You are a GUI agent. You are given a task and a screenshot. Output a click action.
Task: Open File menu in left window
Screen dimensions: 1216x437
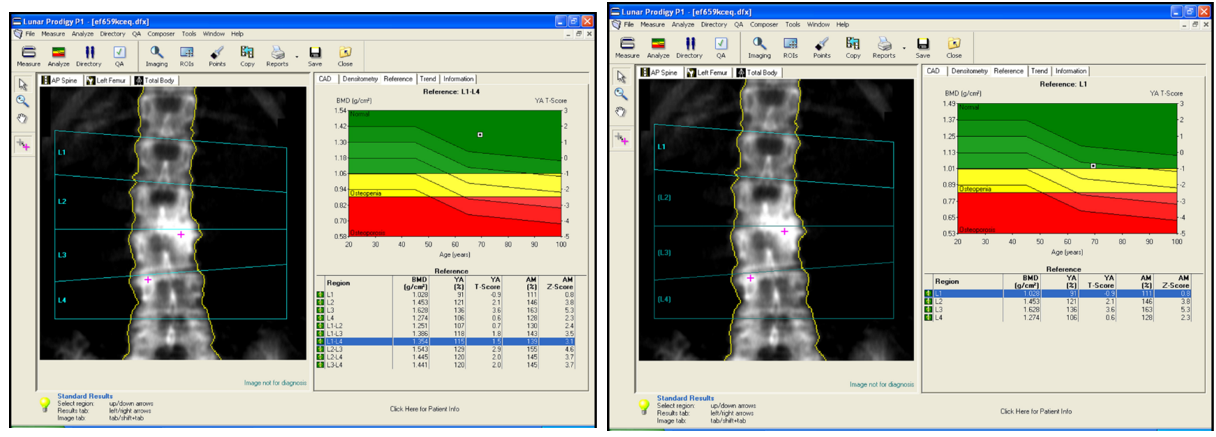click(x=29, y=33)
